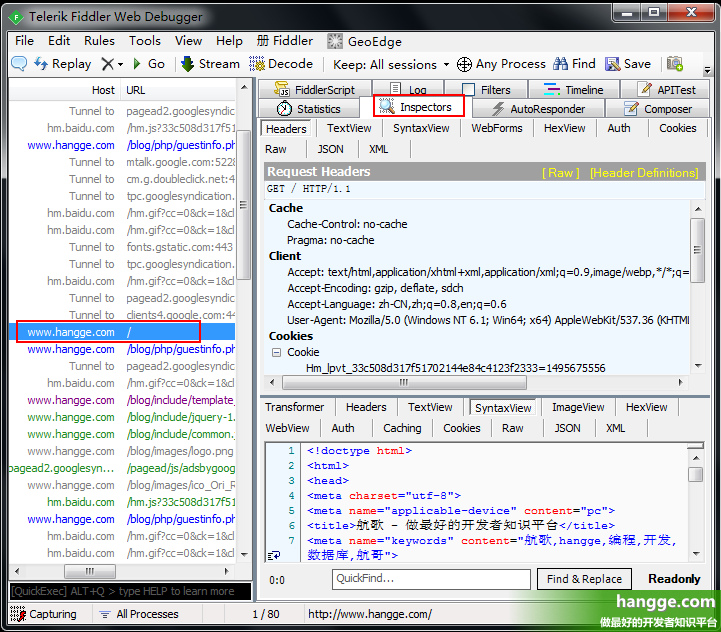Open the Remove sessions dropdown arrow

pos(120,64)
